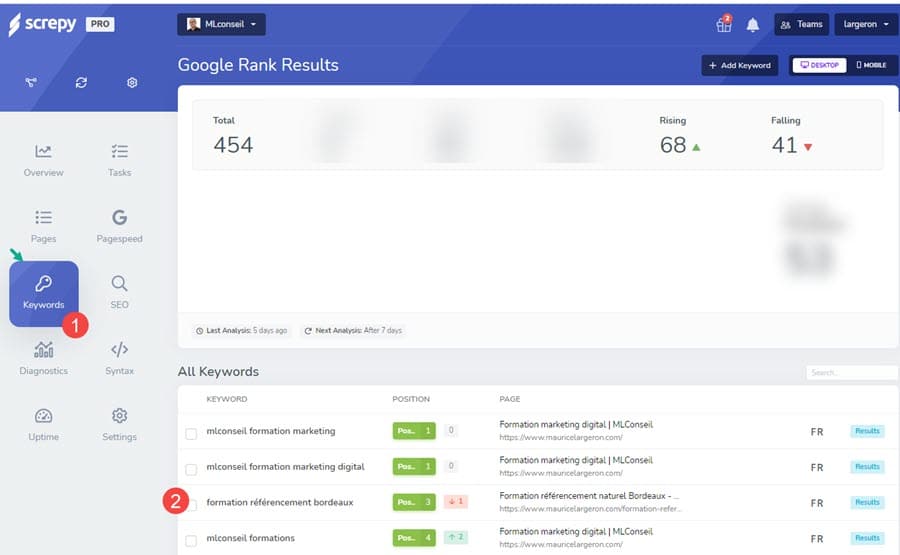Open the largeron account dropdown
This screenshot has height=555, width=900.
(x=866, y=24)
